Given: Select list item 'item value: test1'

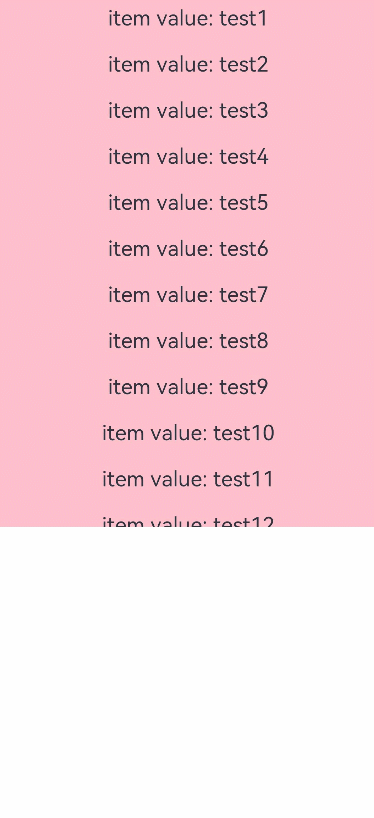Looking at the screenshot, I should (187, 19).
